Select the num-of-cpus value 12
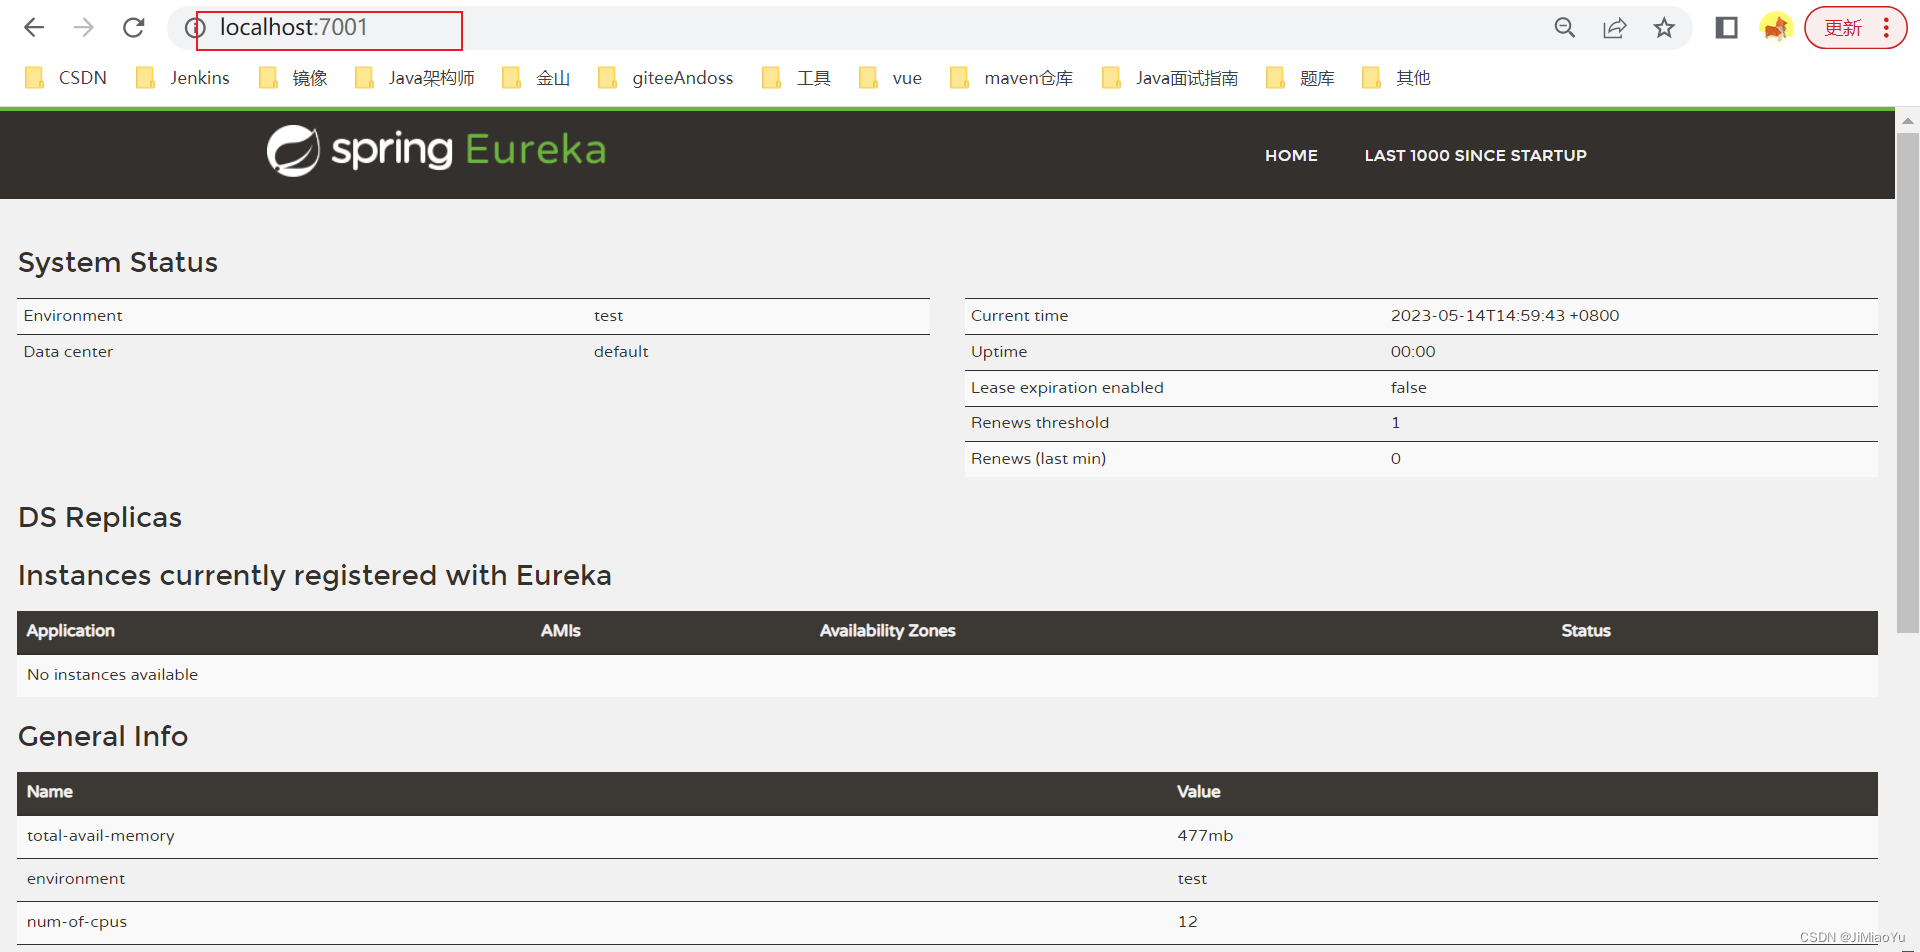 [1187, 922]
